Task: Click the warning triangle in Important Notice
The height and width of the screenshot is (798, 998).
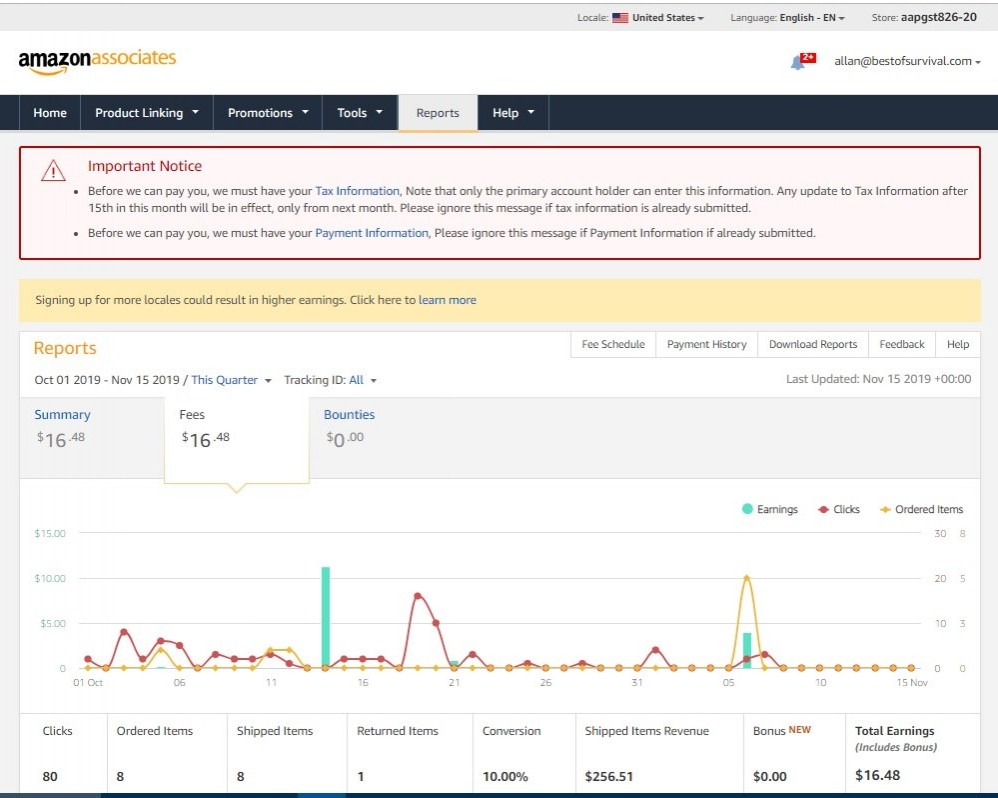Action: [53, 171]
